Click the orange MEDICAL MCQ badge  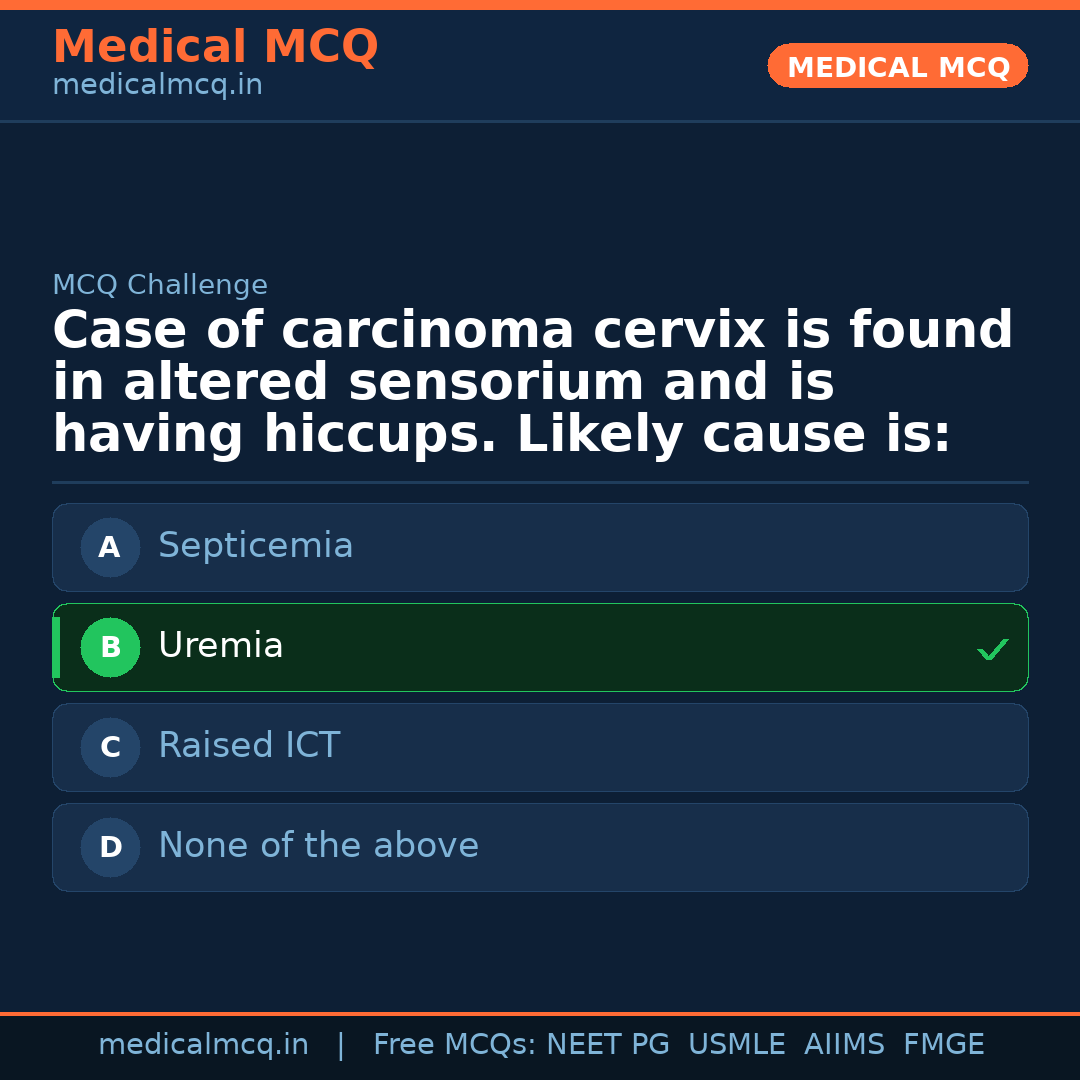[897, 66]
